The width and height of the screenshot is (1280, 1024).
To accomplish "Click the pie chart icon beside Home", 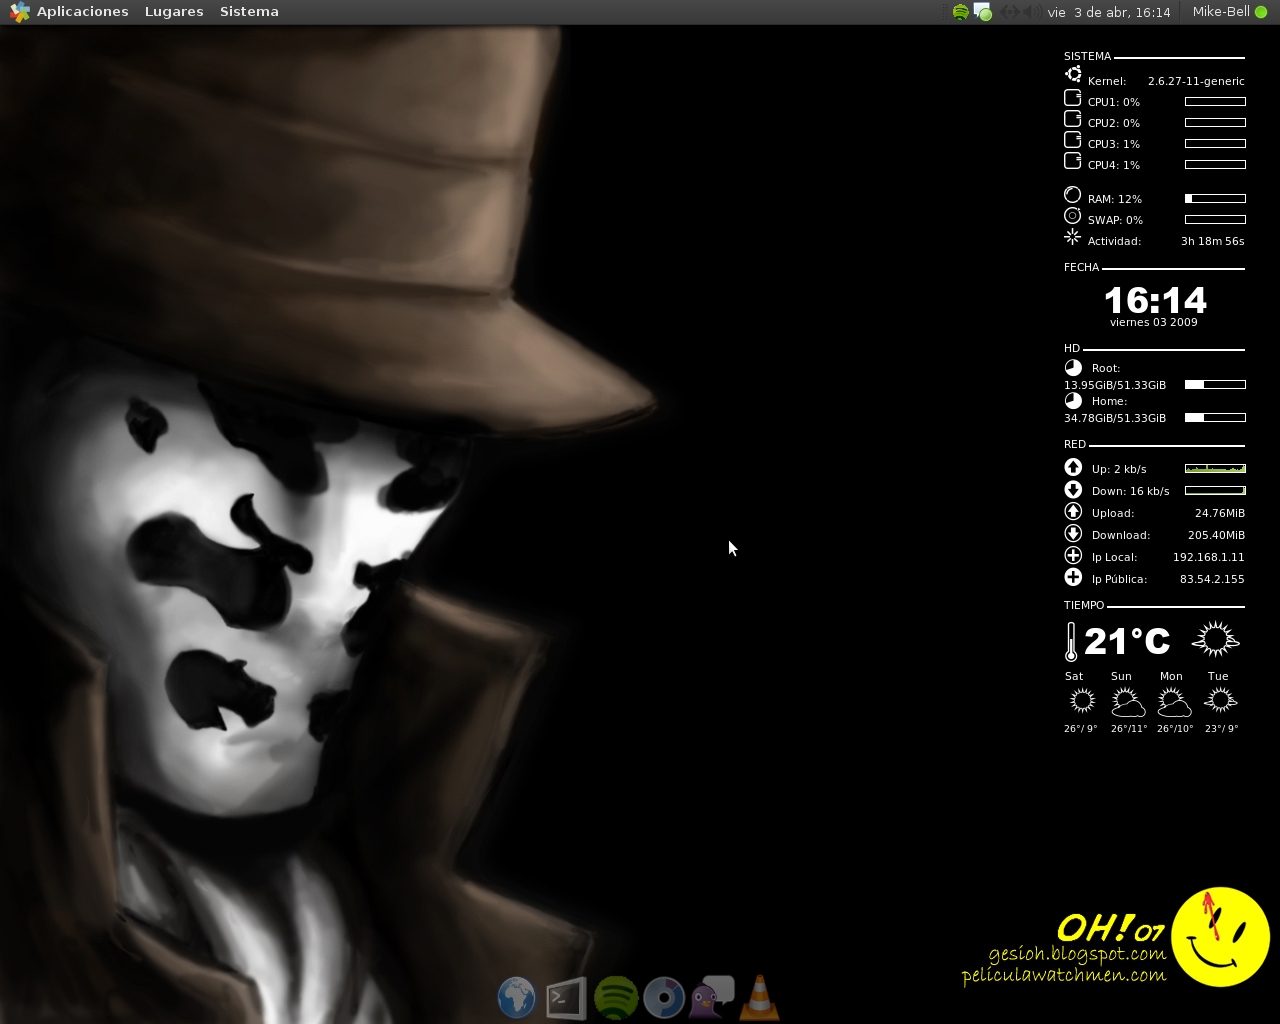I will pyautogui.click(x=1073, y=400).
